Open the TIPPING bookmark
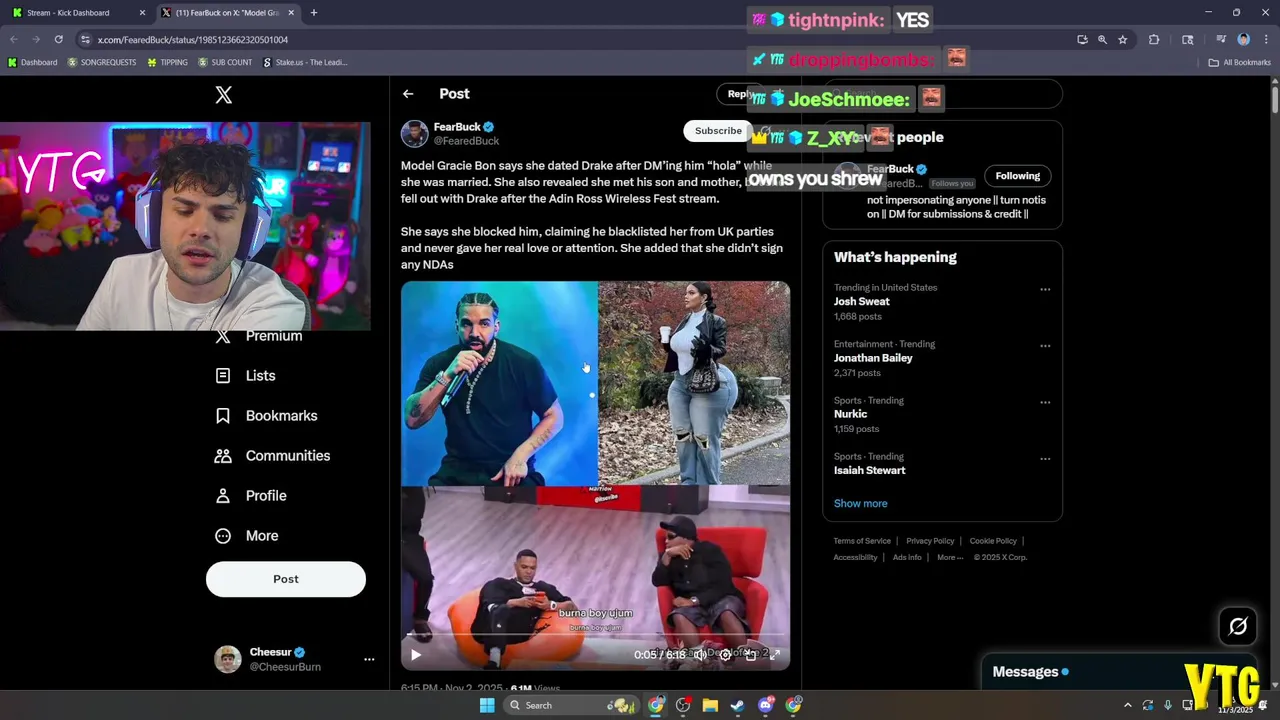The width and height of the screenshot is (1280, 720). coord(167,62)
